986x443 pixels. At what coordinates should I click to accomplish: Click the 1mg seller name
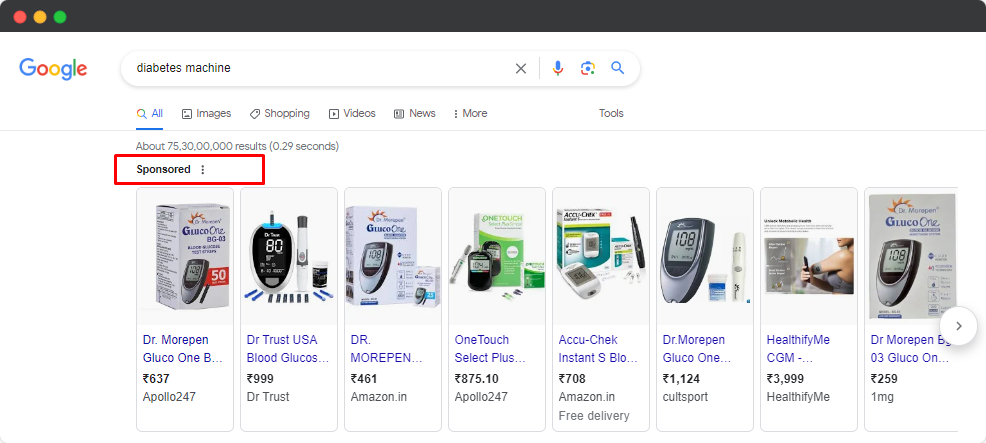click(882, 397)
